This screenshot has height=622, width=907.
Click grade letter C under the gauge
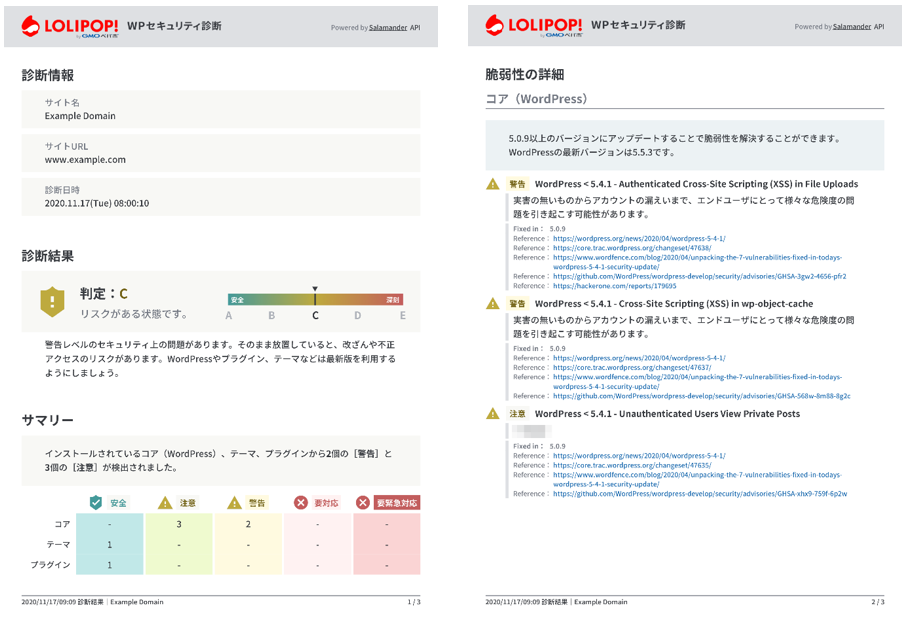tap(315, 316)
